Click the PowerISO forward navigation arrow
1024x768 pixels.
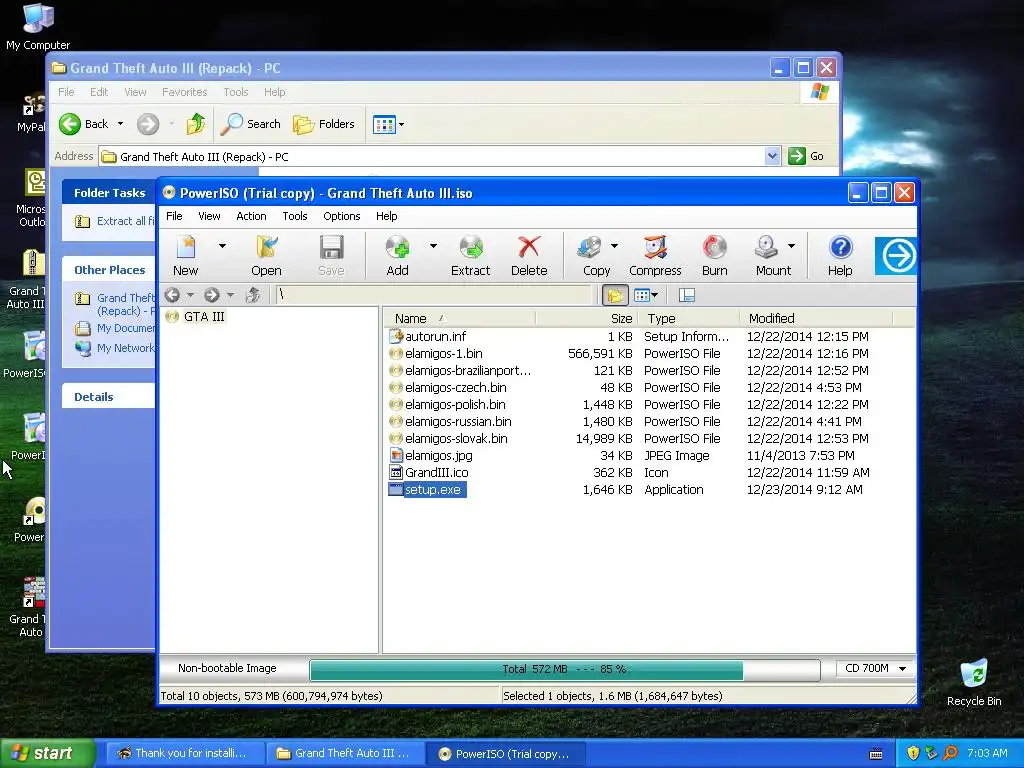[212, 295]
